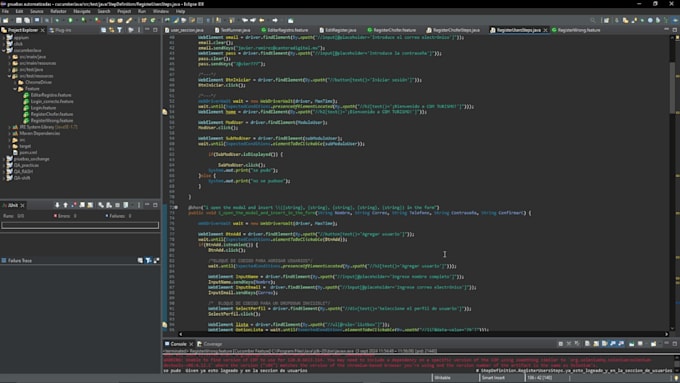Click the New file toolbar icon
680x383 pixels.
pyautogui.click(x=5, y=20)
